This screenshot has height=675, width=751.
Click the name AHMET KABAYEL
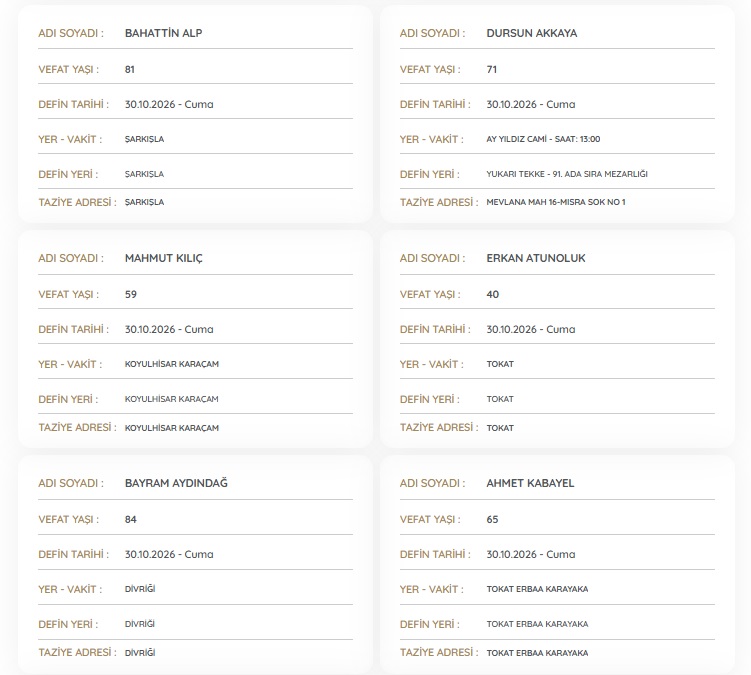pos(530,483)
